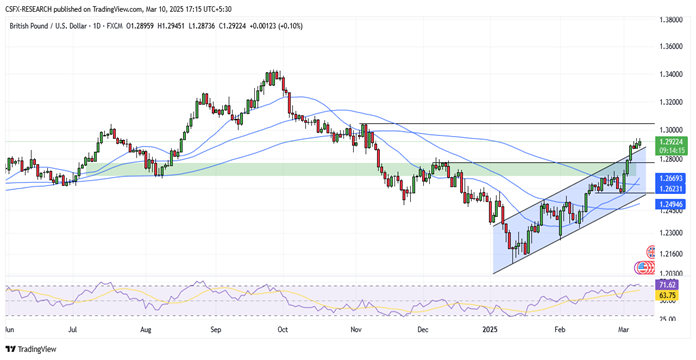Viewport: 696px width, 360px height.
Task: Select the close value C1.29224 in legend
Action: point(232,26)
